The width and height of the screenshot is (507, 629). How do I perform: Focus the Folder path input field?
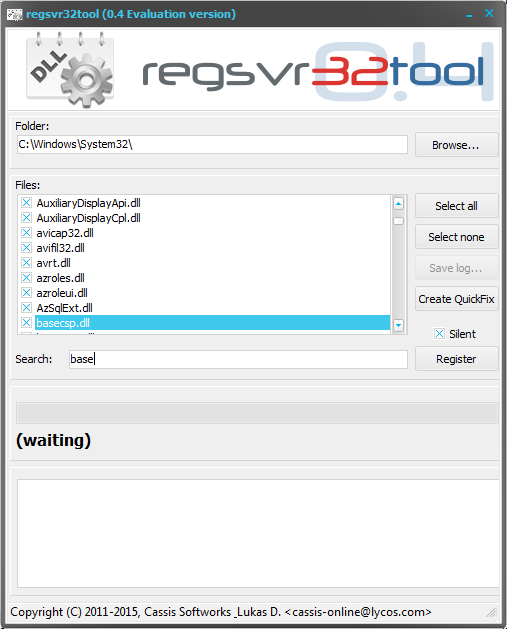tap(212, 144)
